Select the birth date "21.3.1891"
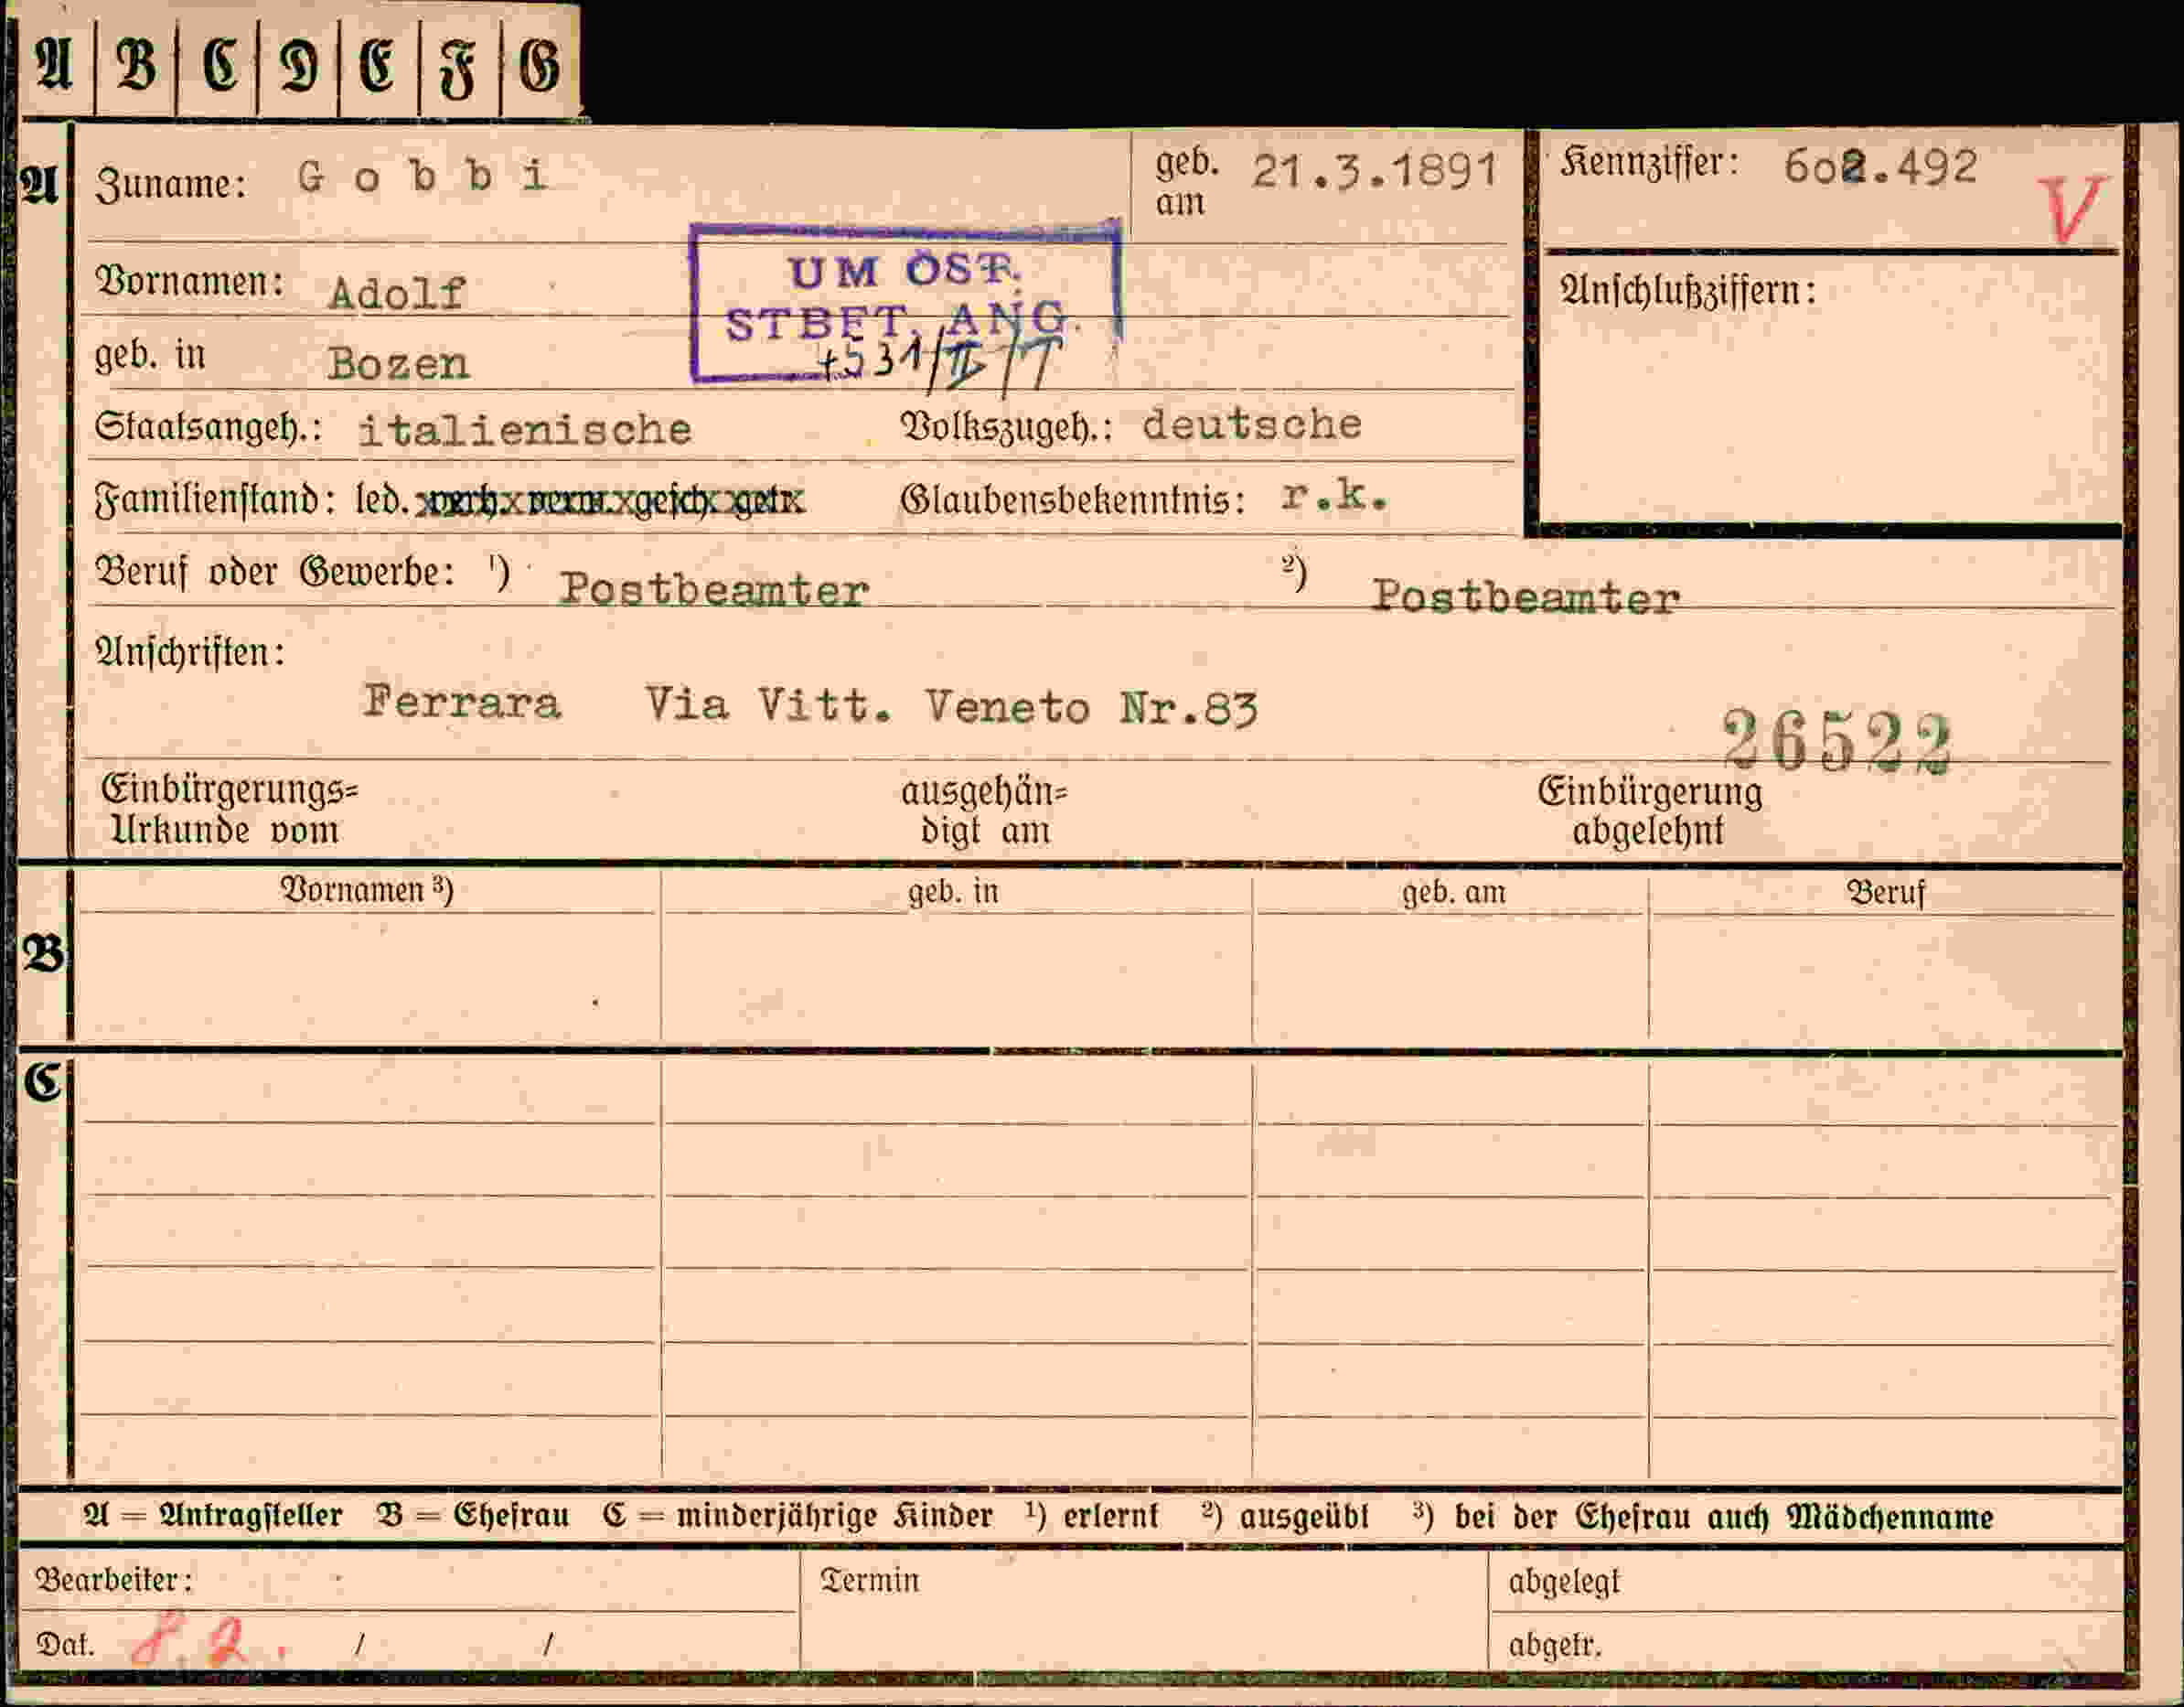 pos(1374,171)
